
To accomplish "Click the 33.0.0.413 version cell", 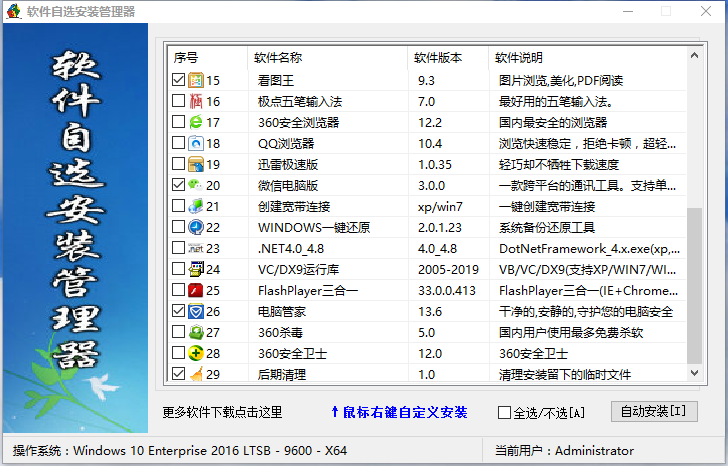I will point(447,291).
